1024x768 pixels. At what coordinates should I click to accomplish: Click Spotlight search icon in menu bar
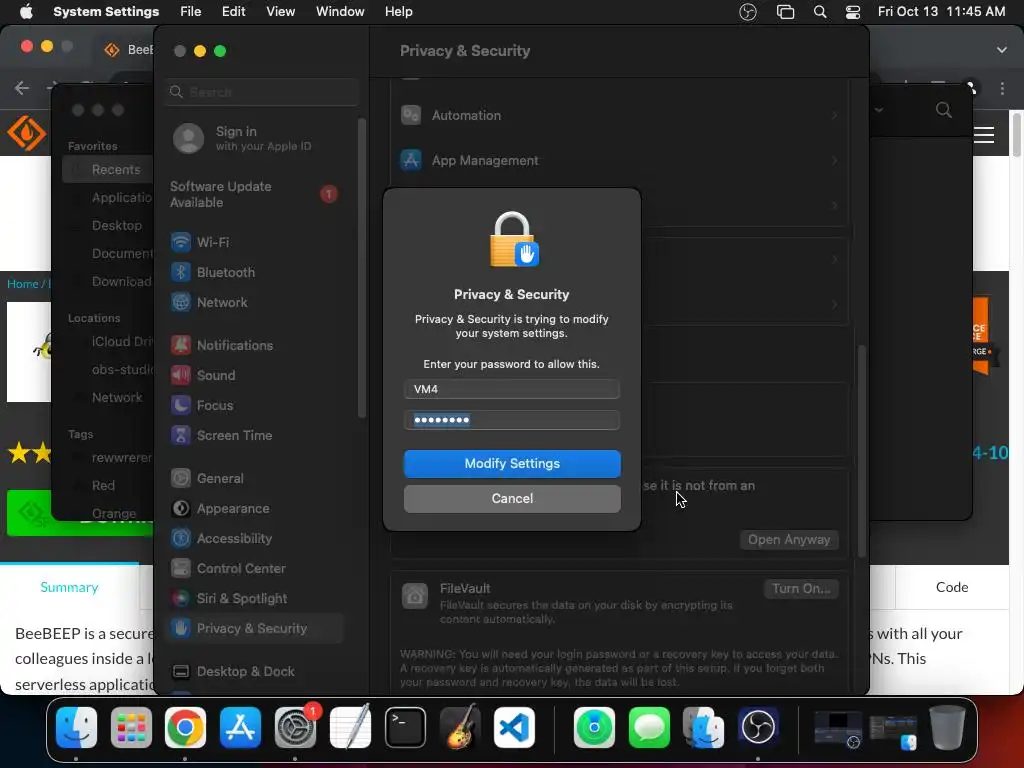pos(820,12)
